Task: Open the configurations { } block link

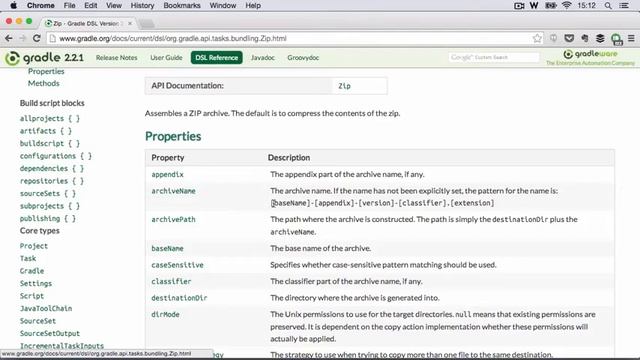Action: 56,156
